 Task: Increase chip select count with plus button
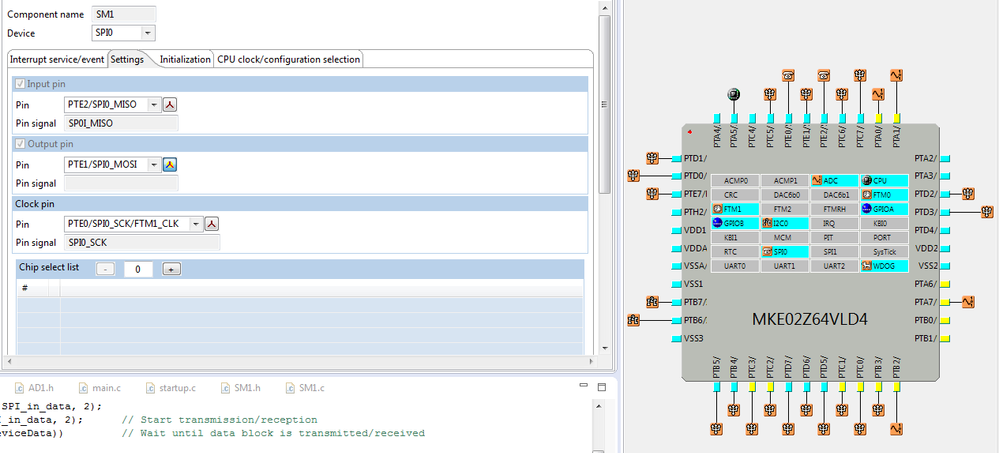171,270
